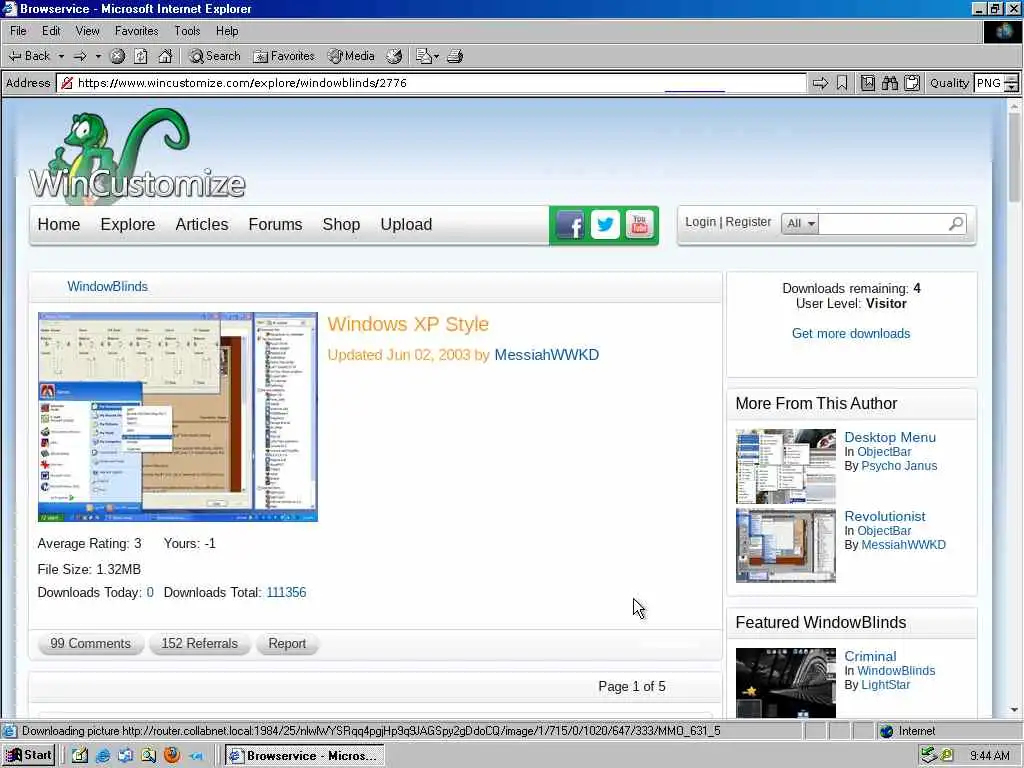Go to the Home page icon

click(x=165, y=56)
